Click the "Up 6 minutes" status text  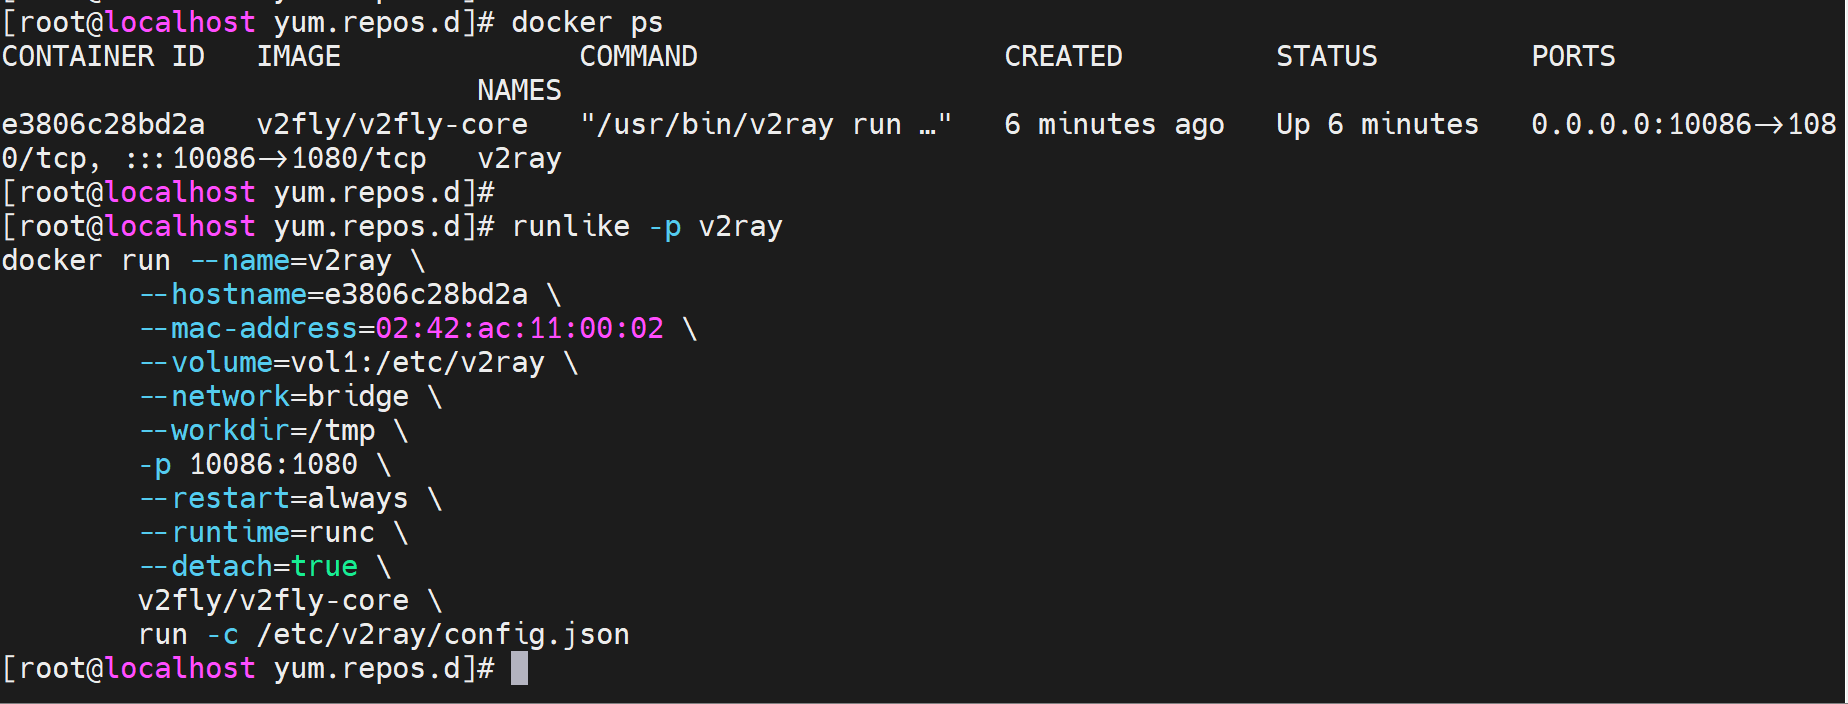pos(1377,125)
